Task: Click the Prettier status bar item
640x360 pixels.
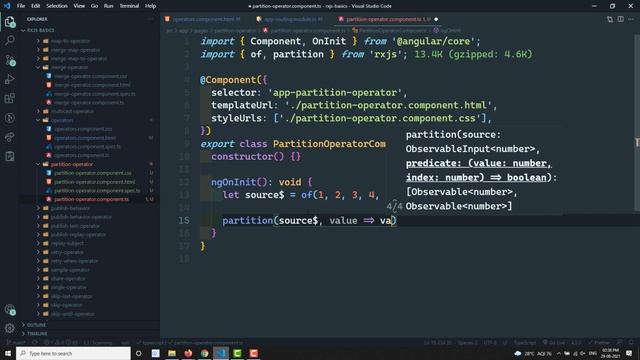Action: coord(599,342)
